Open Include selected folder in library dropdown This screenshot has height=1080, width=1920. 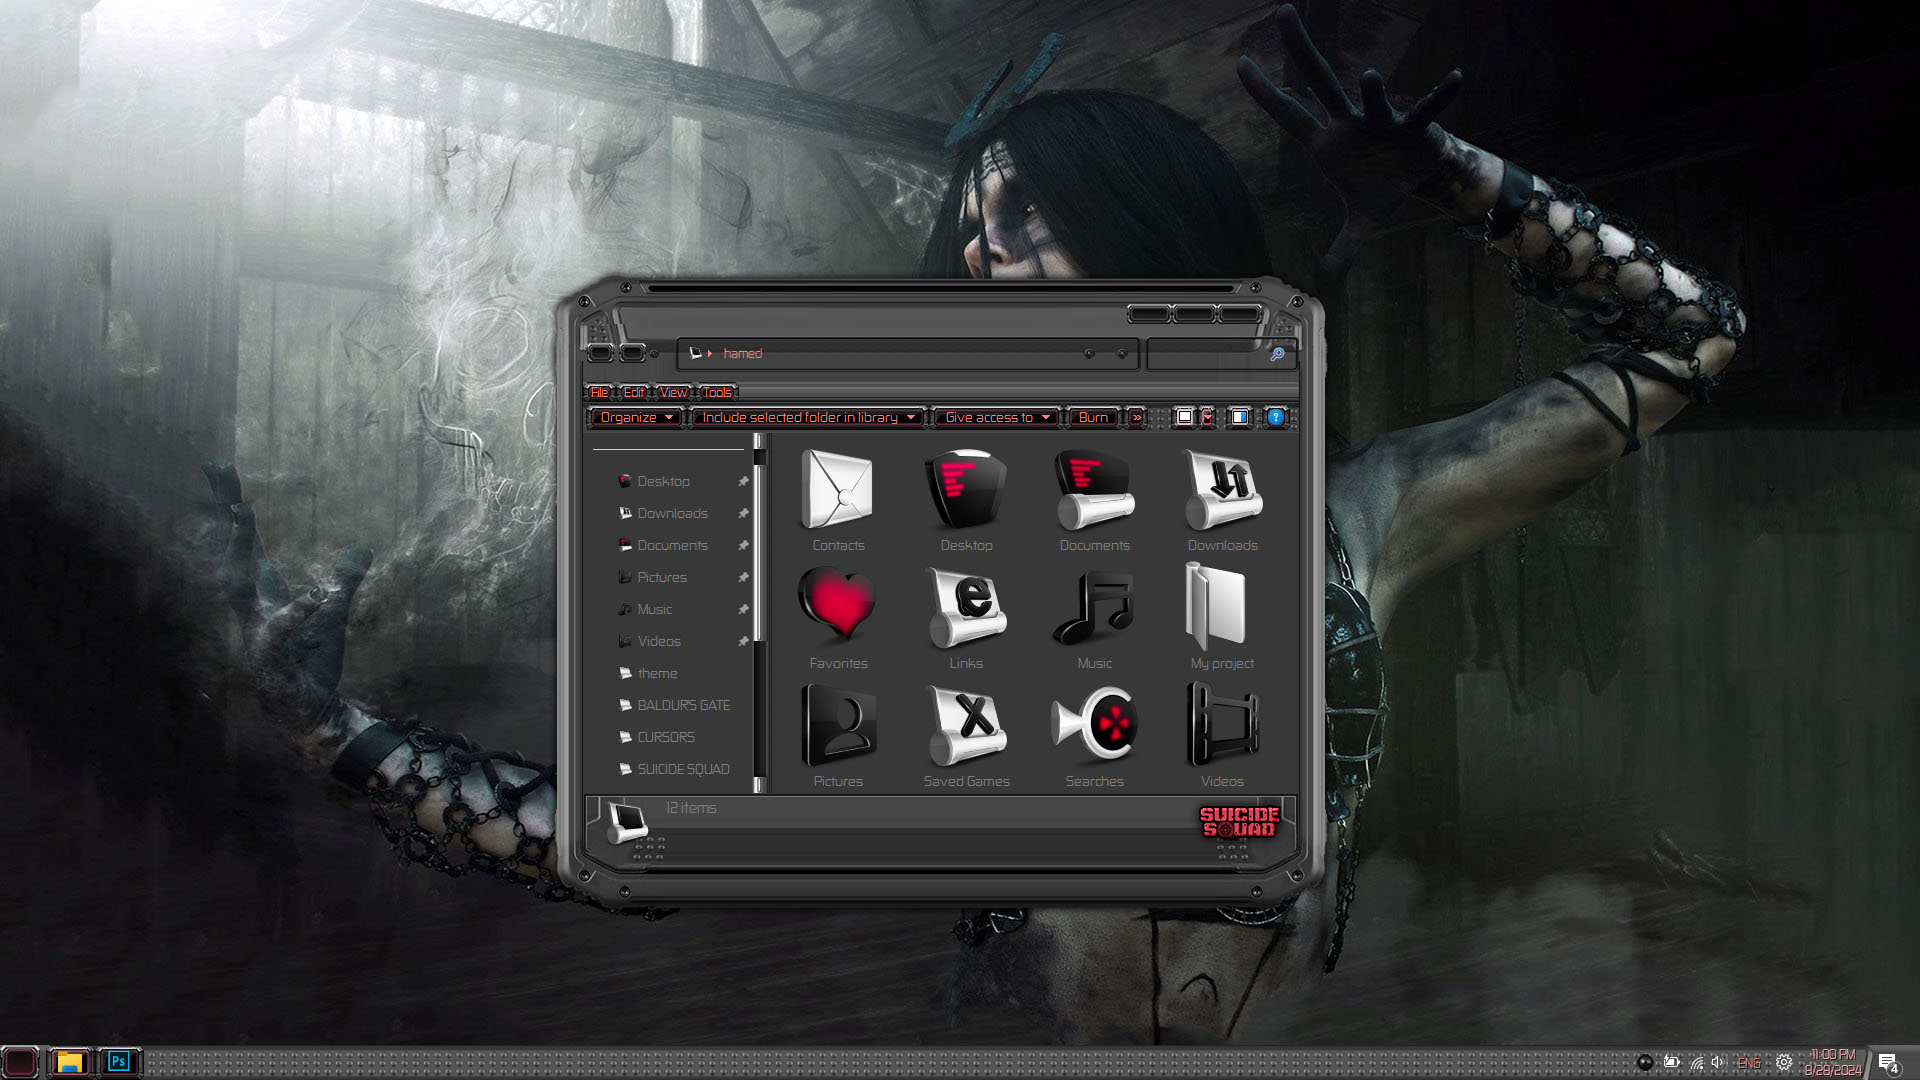point(808,417)
